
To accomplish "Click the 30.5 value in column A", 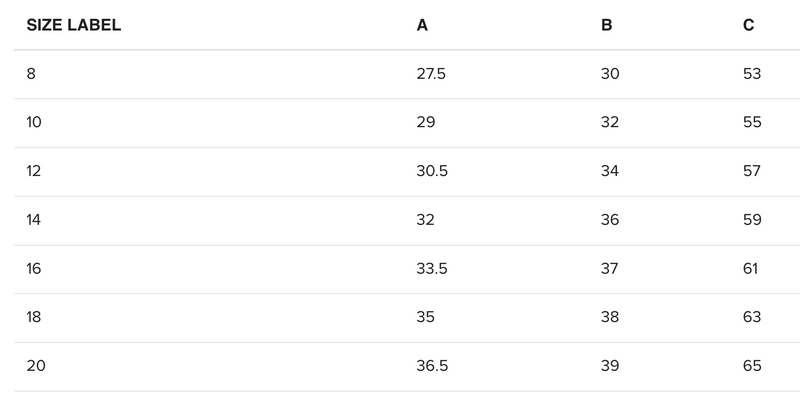I will [432, 171].
